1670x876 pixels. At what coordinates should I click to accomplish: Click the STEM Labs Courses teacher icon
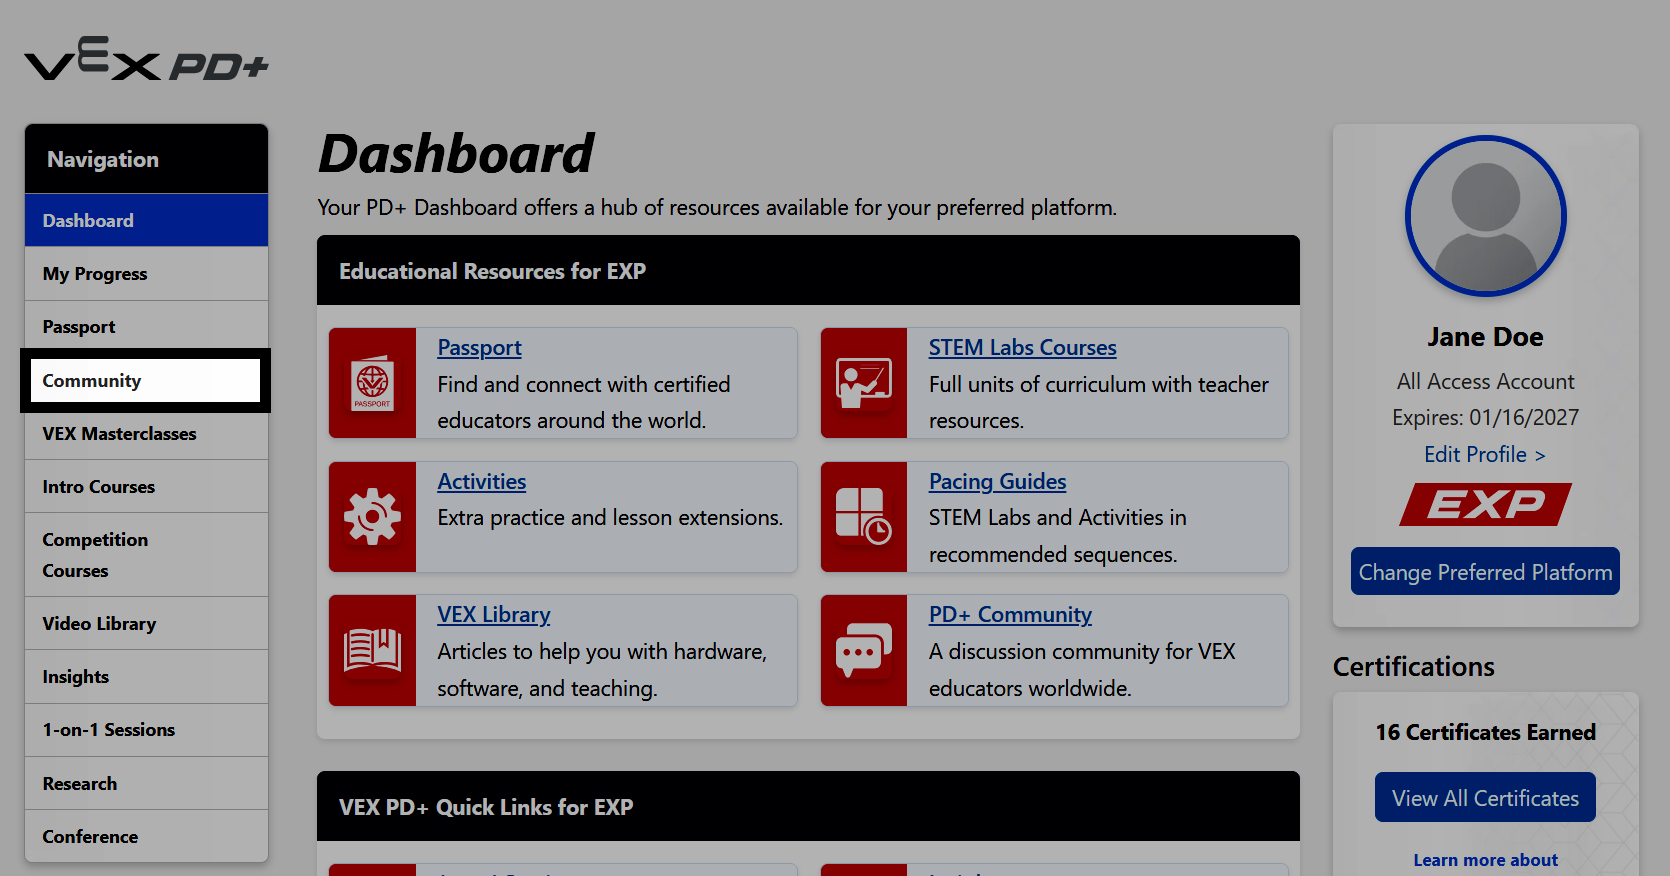864,383
